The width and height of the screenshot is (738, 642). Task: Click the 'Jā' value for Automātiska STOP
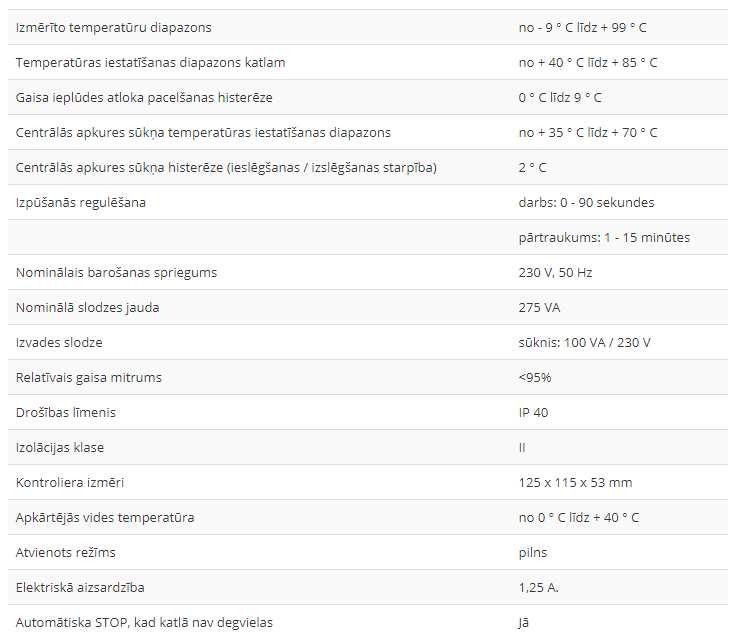(x=523, y=622)
